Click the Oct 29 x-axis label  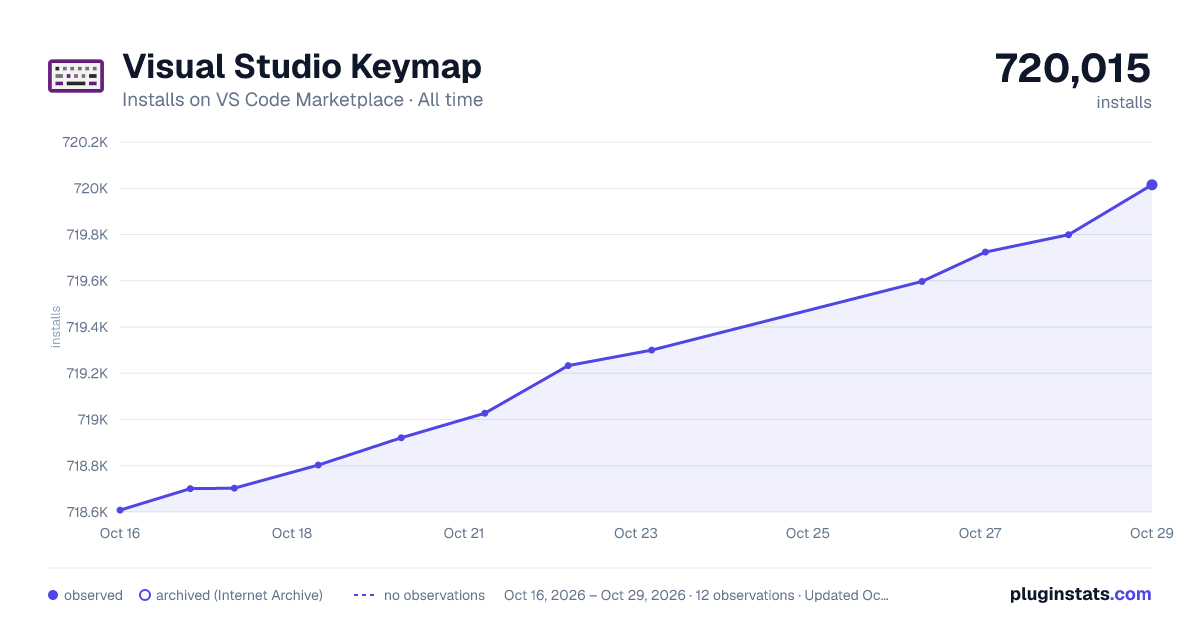click(x=1151, y=533)
